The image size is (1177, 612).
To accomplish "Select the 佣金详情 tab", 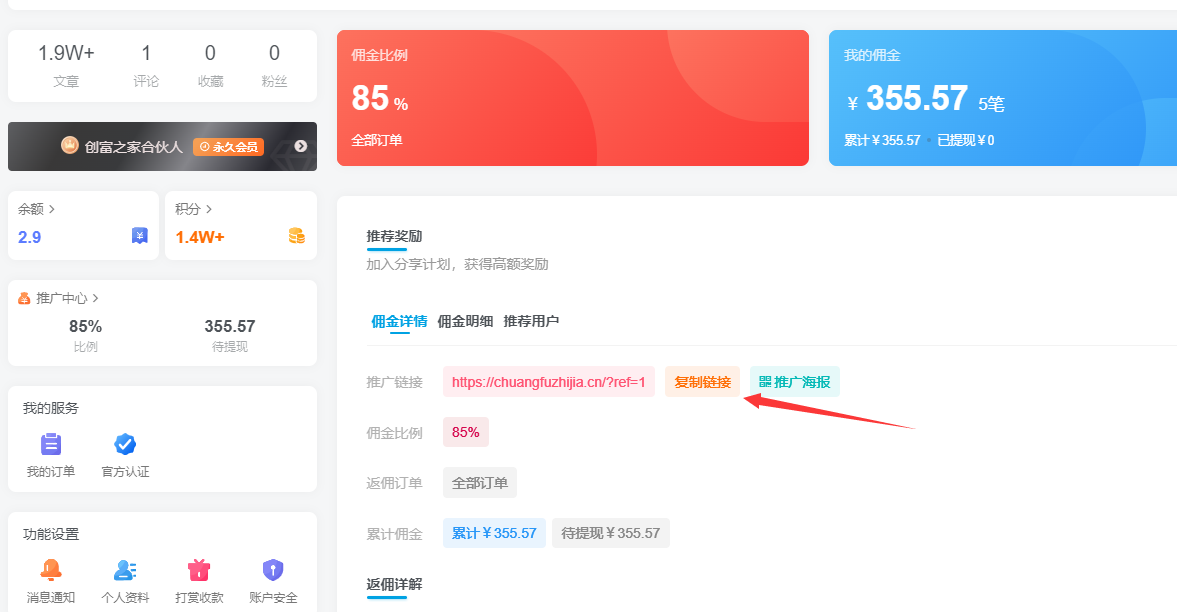I will 399,321.
